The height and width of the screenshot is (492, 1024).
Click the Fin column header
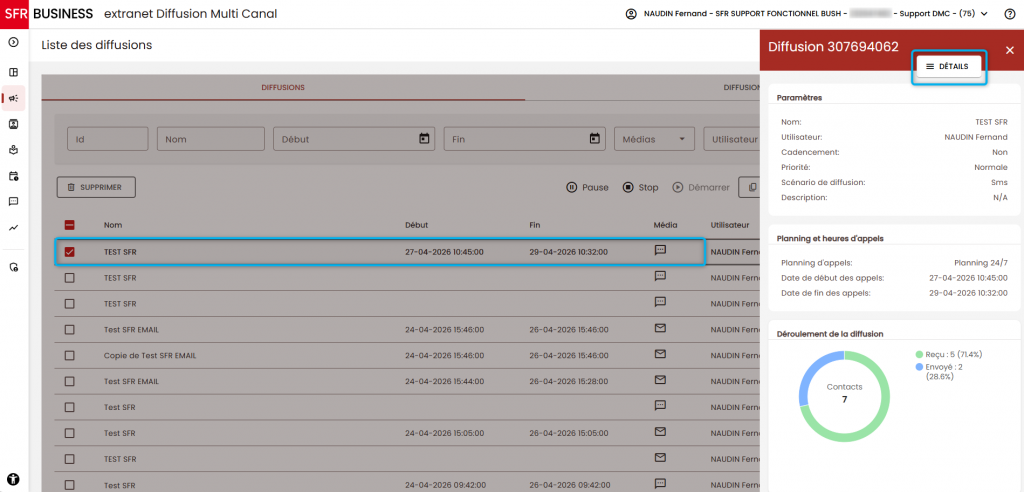(x=535, y=225)
